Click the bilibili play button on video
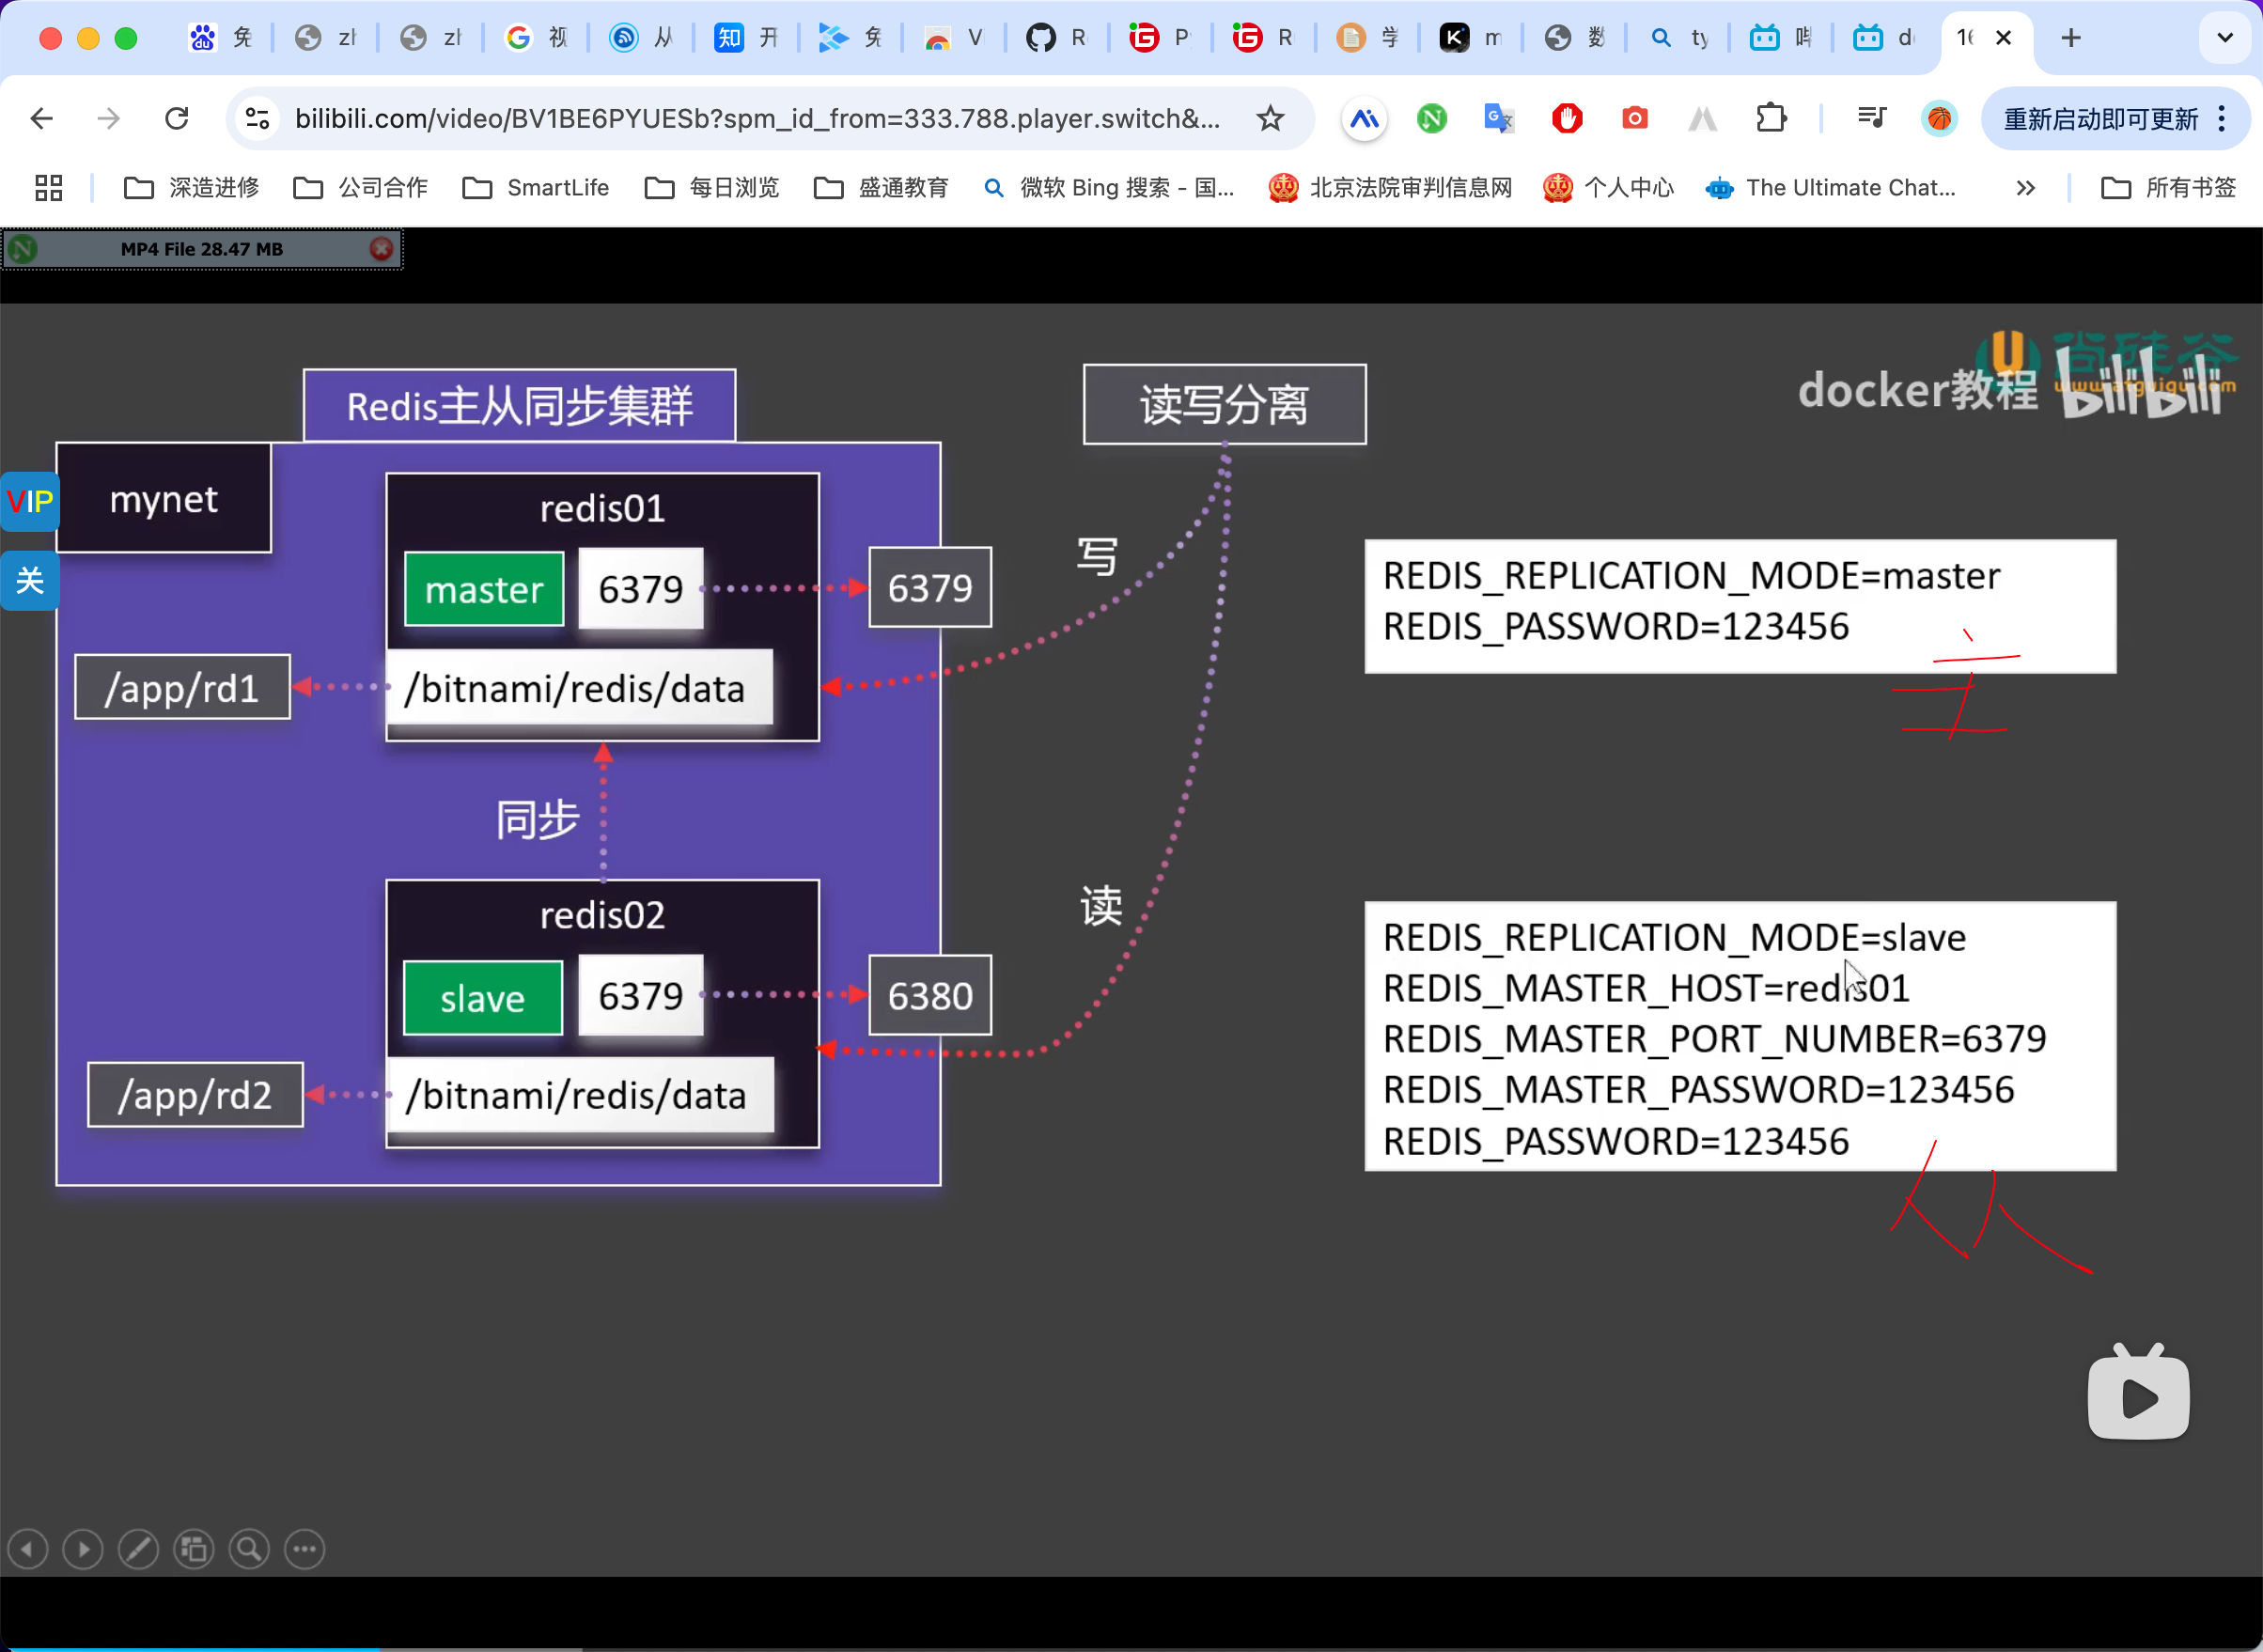This screenshot has height=1652, width=2263. pyautogui.click(x=2138, y=1396)
